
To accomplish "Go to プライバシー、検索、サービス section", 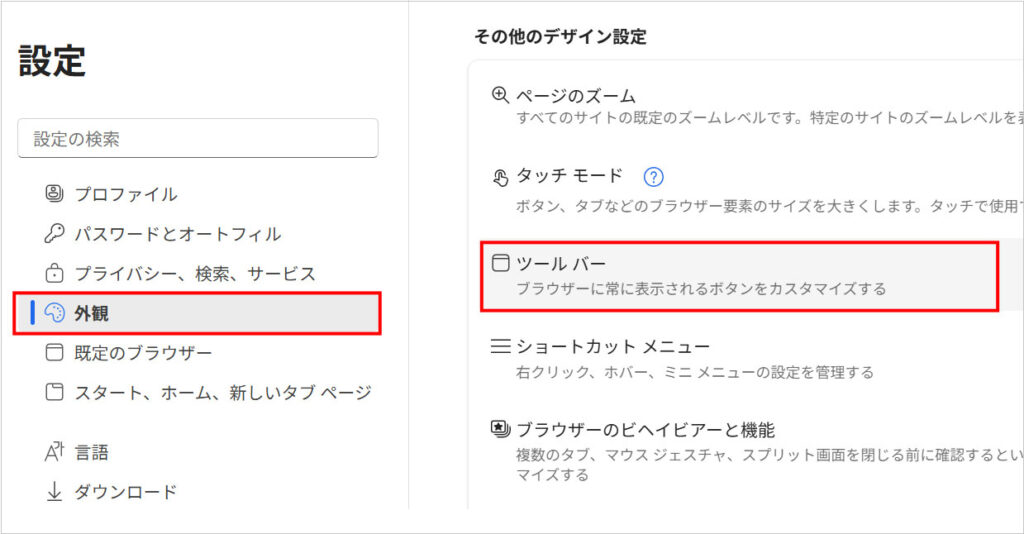I will 195,273.
